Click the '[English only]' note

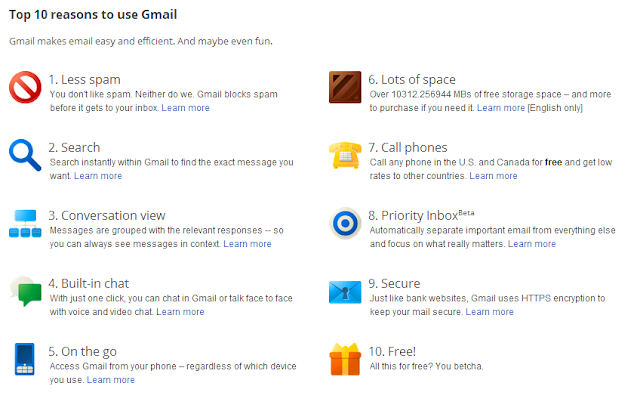(555, 108)
